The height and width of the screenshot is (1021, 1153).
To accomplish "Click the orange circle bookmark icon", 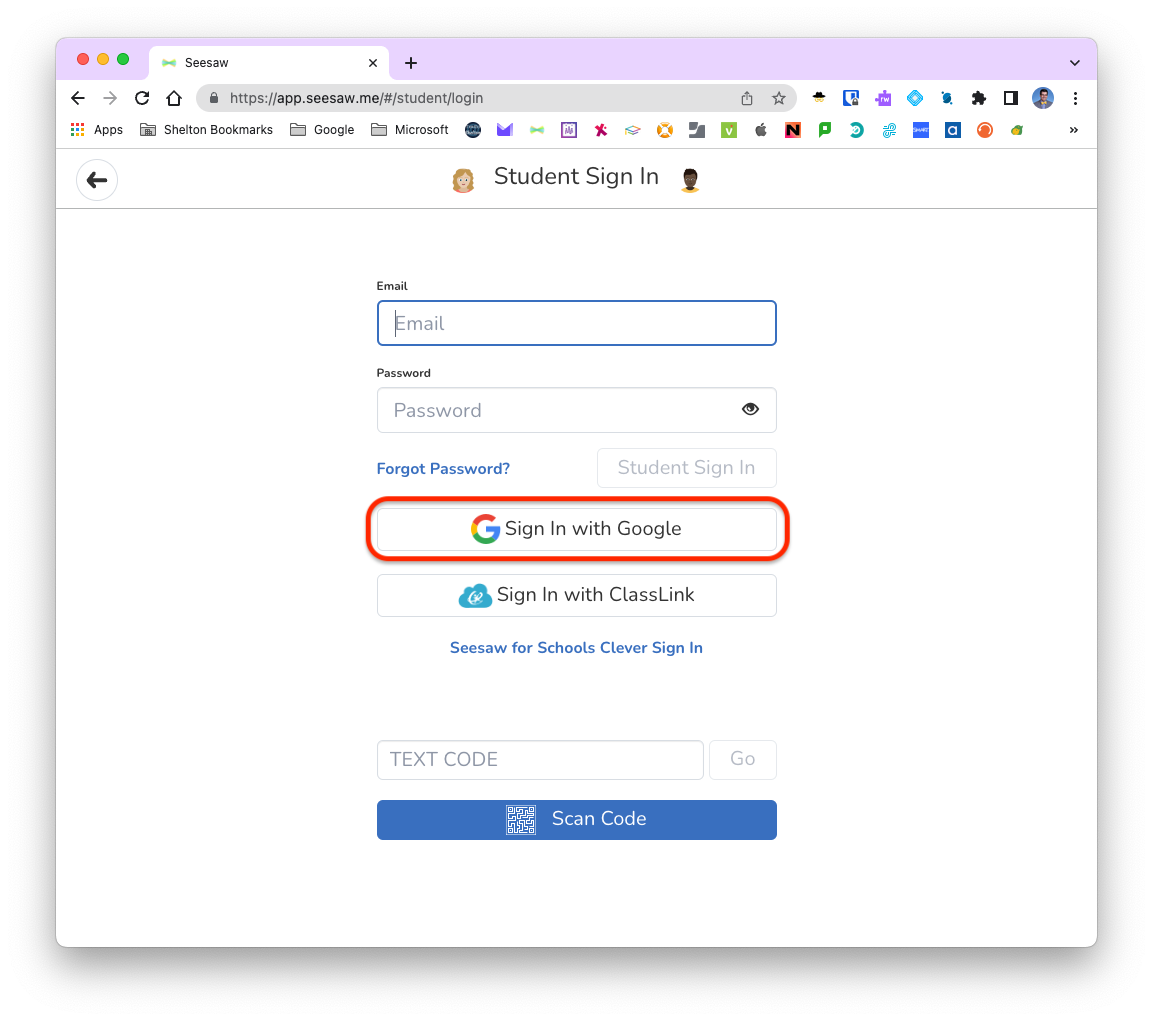I will [985, 130].
